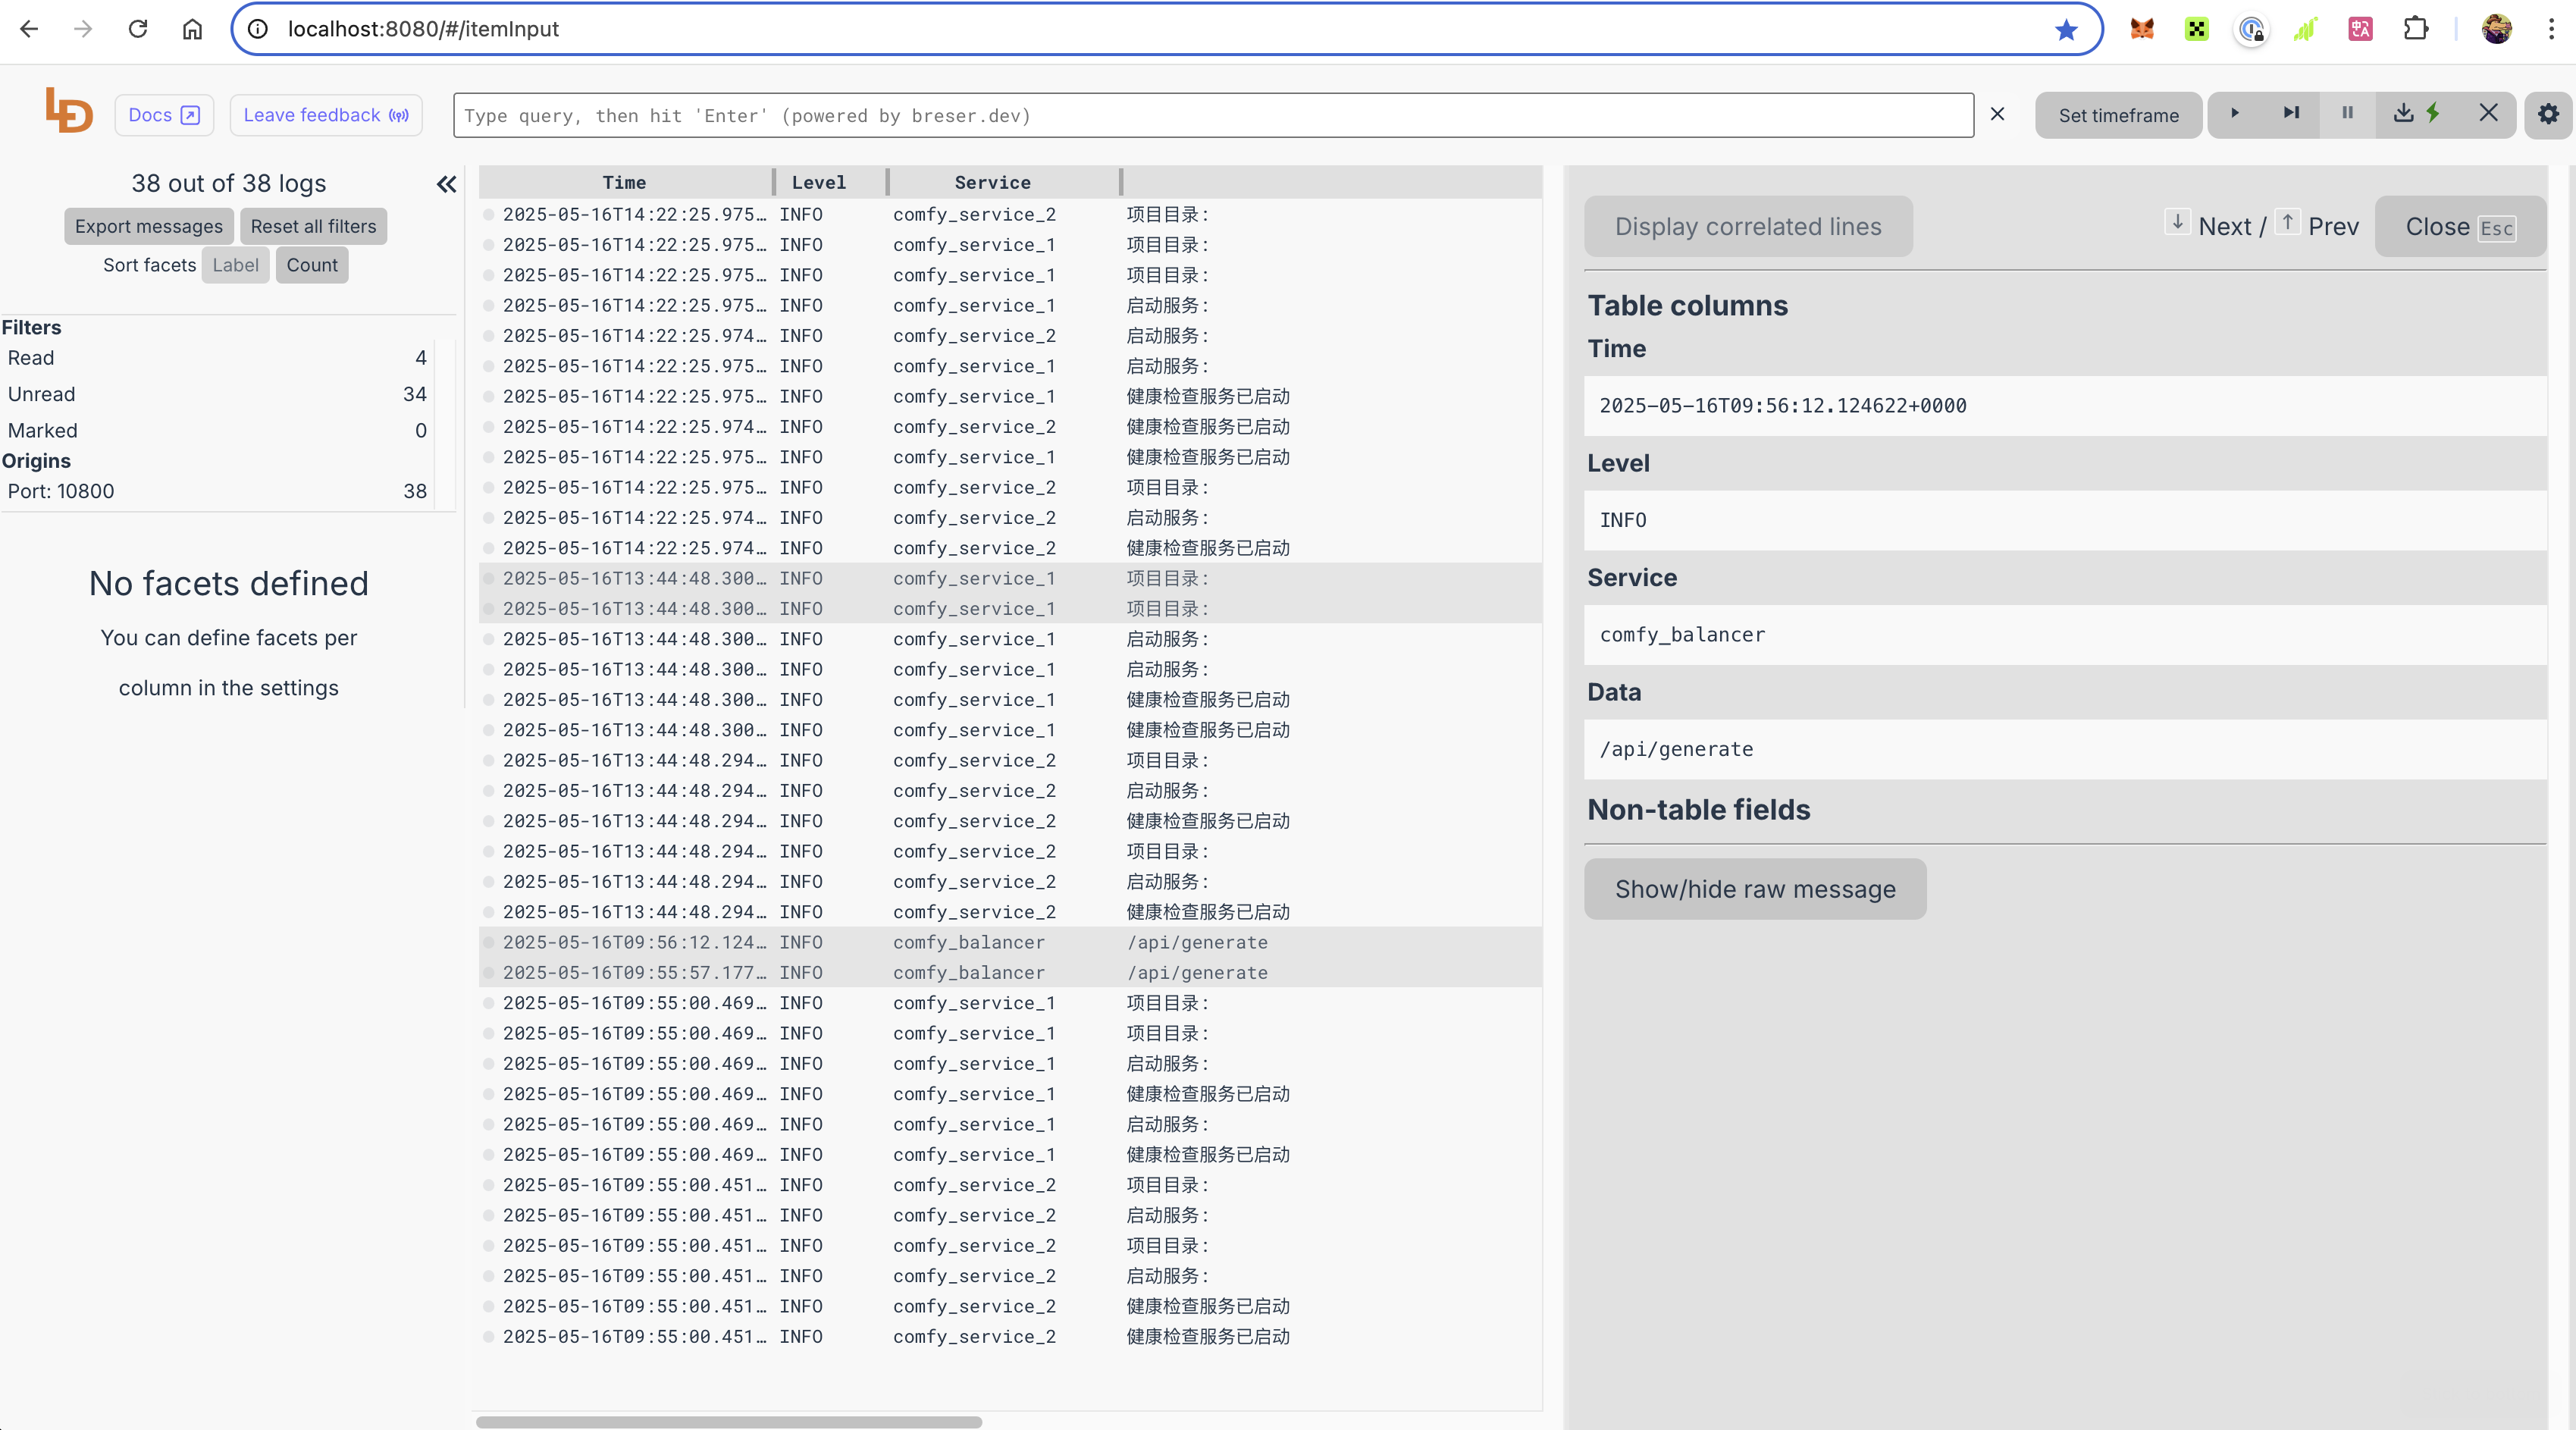The height and width of the screenshot is (1430, 2576).
Task: Click Display correlated lines
Action: 1747,227
